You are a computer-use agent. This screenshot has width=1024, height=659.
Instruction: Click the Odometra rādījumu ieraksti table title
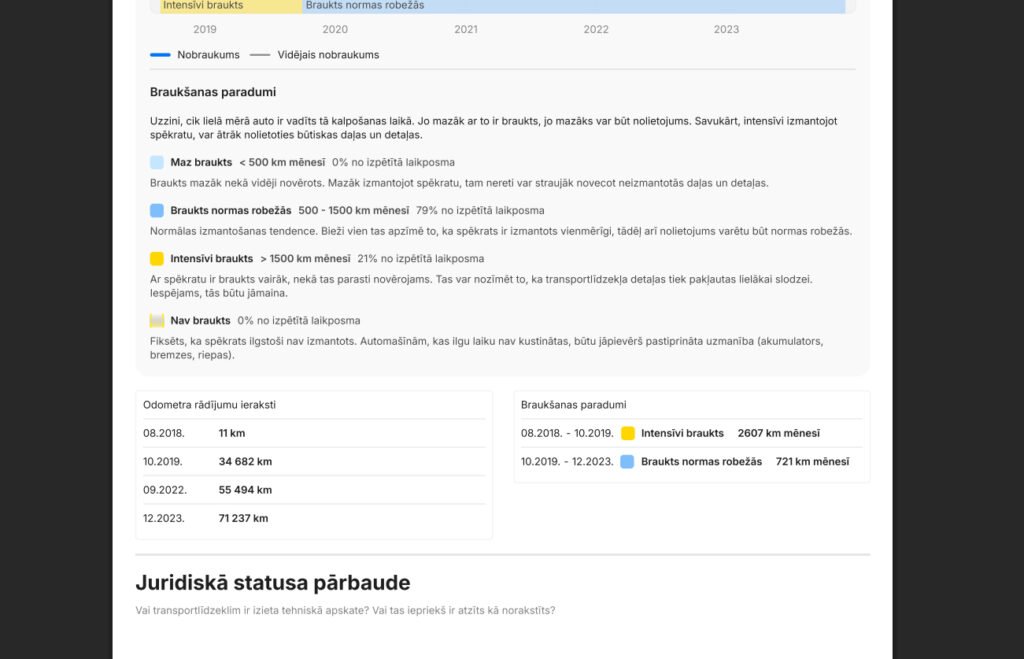coord(210,405)
